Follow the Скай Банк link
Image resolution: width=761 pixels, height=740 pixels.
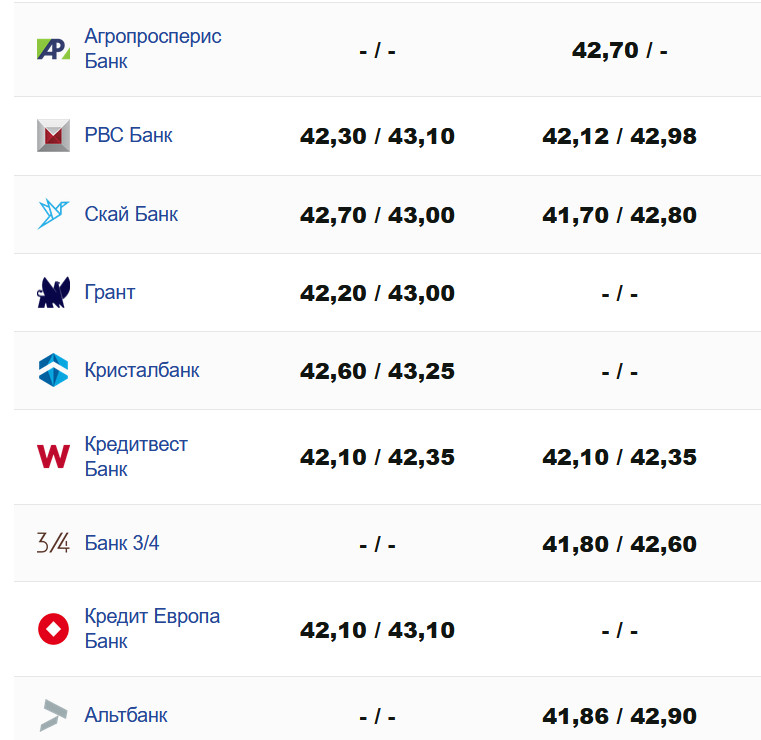click(x=131, y=214)
